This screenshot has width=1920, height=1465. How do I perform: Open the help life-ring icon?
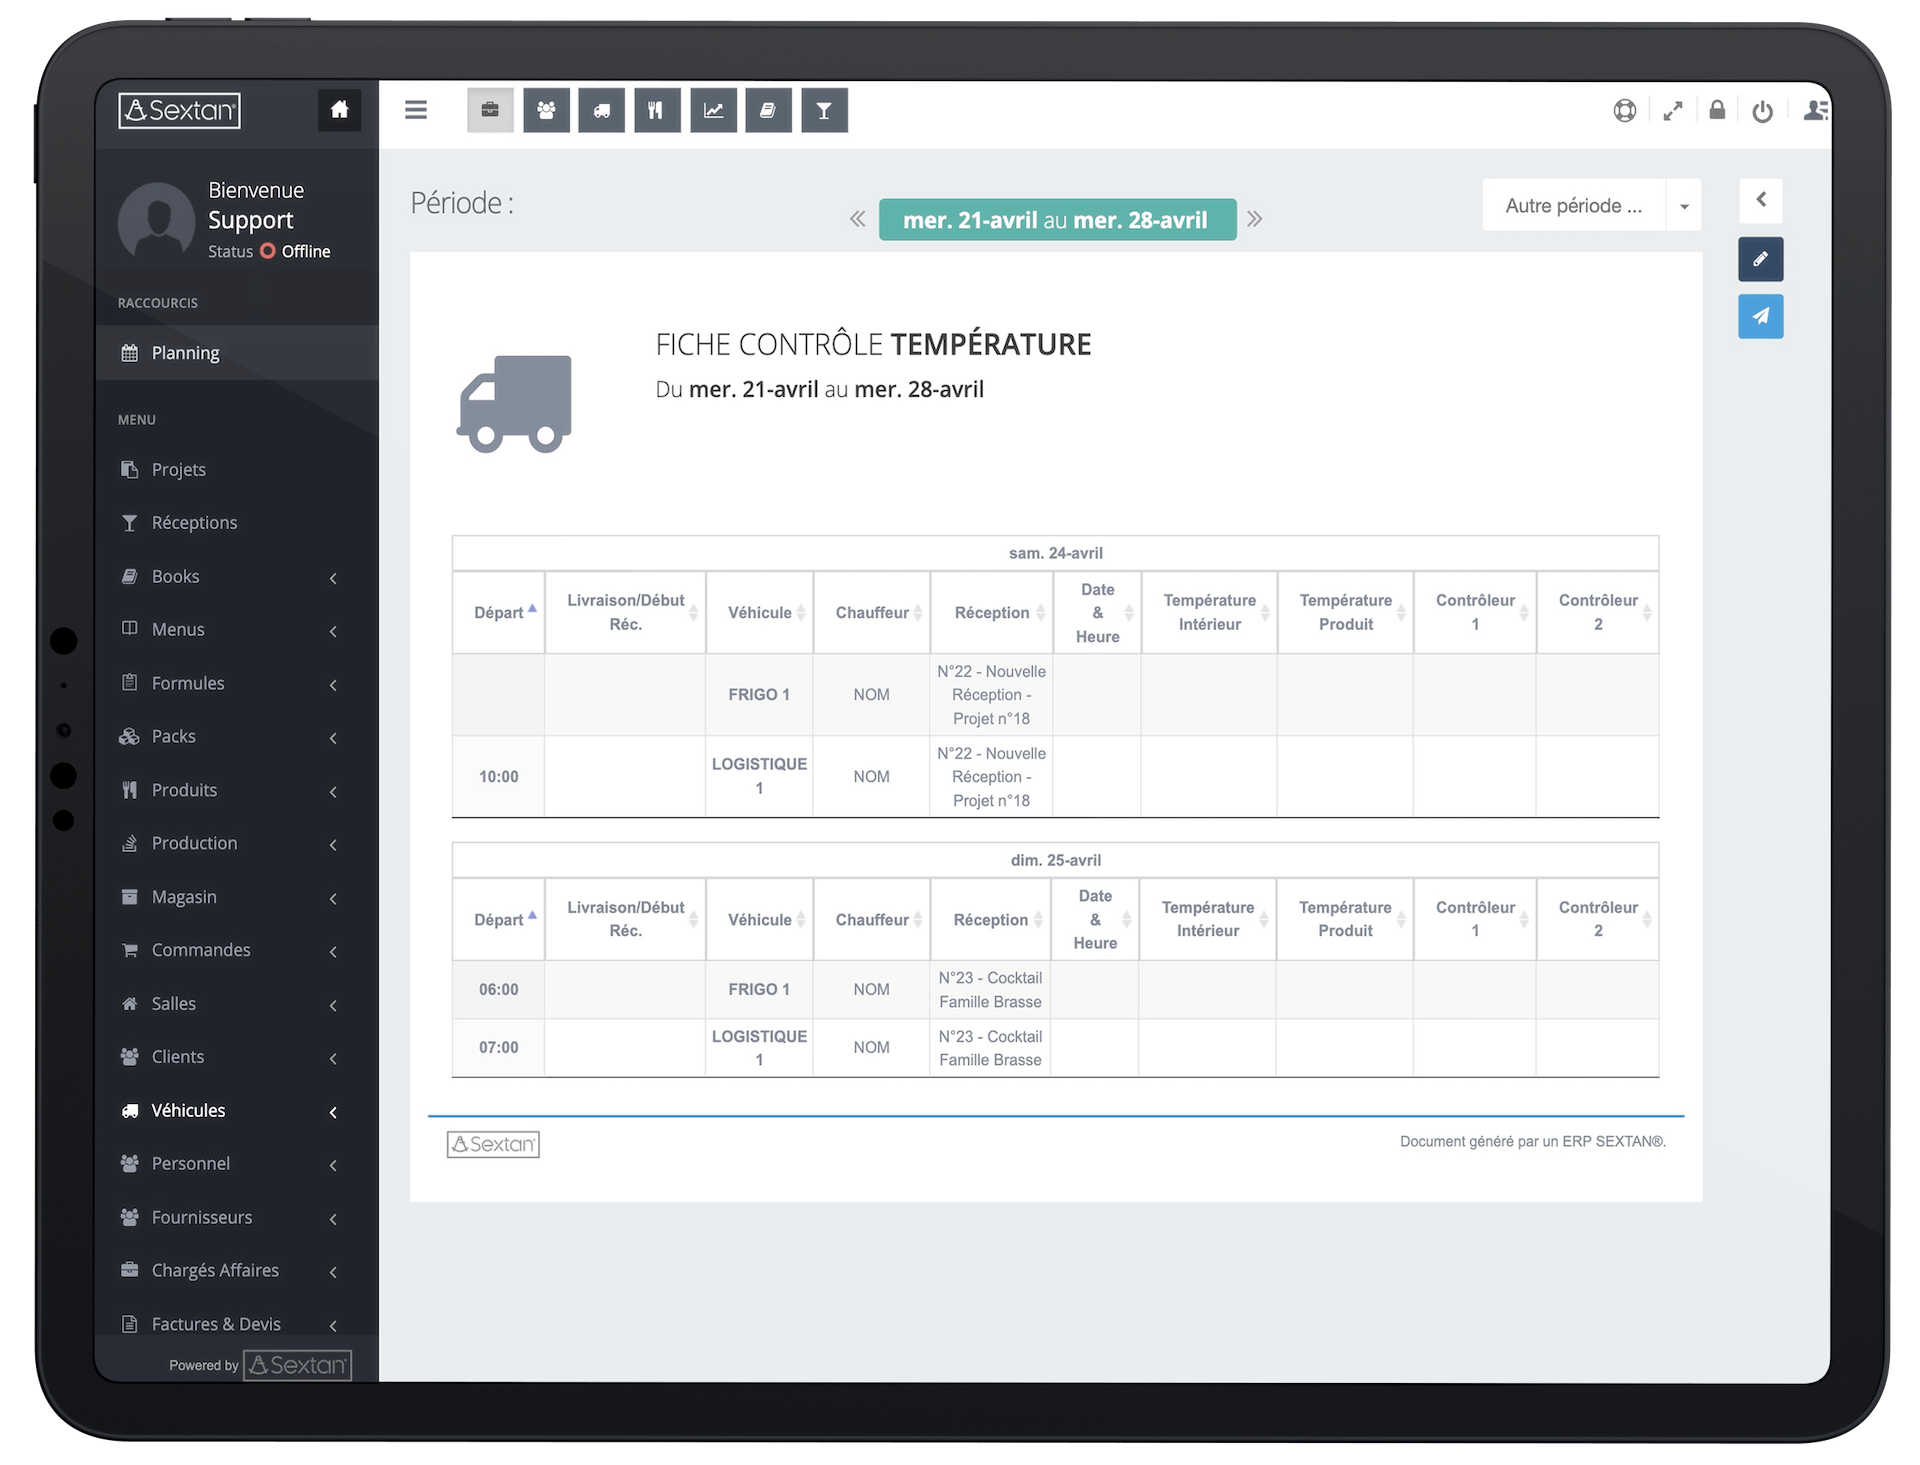tap(1624, 111)
